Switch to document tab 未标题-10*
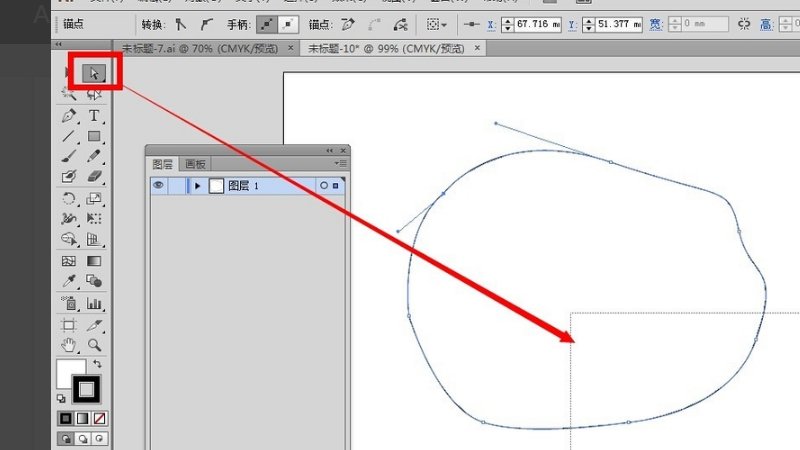The height and width of the screenshot is (450, 800). tap(386, 48)
